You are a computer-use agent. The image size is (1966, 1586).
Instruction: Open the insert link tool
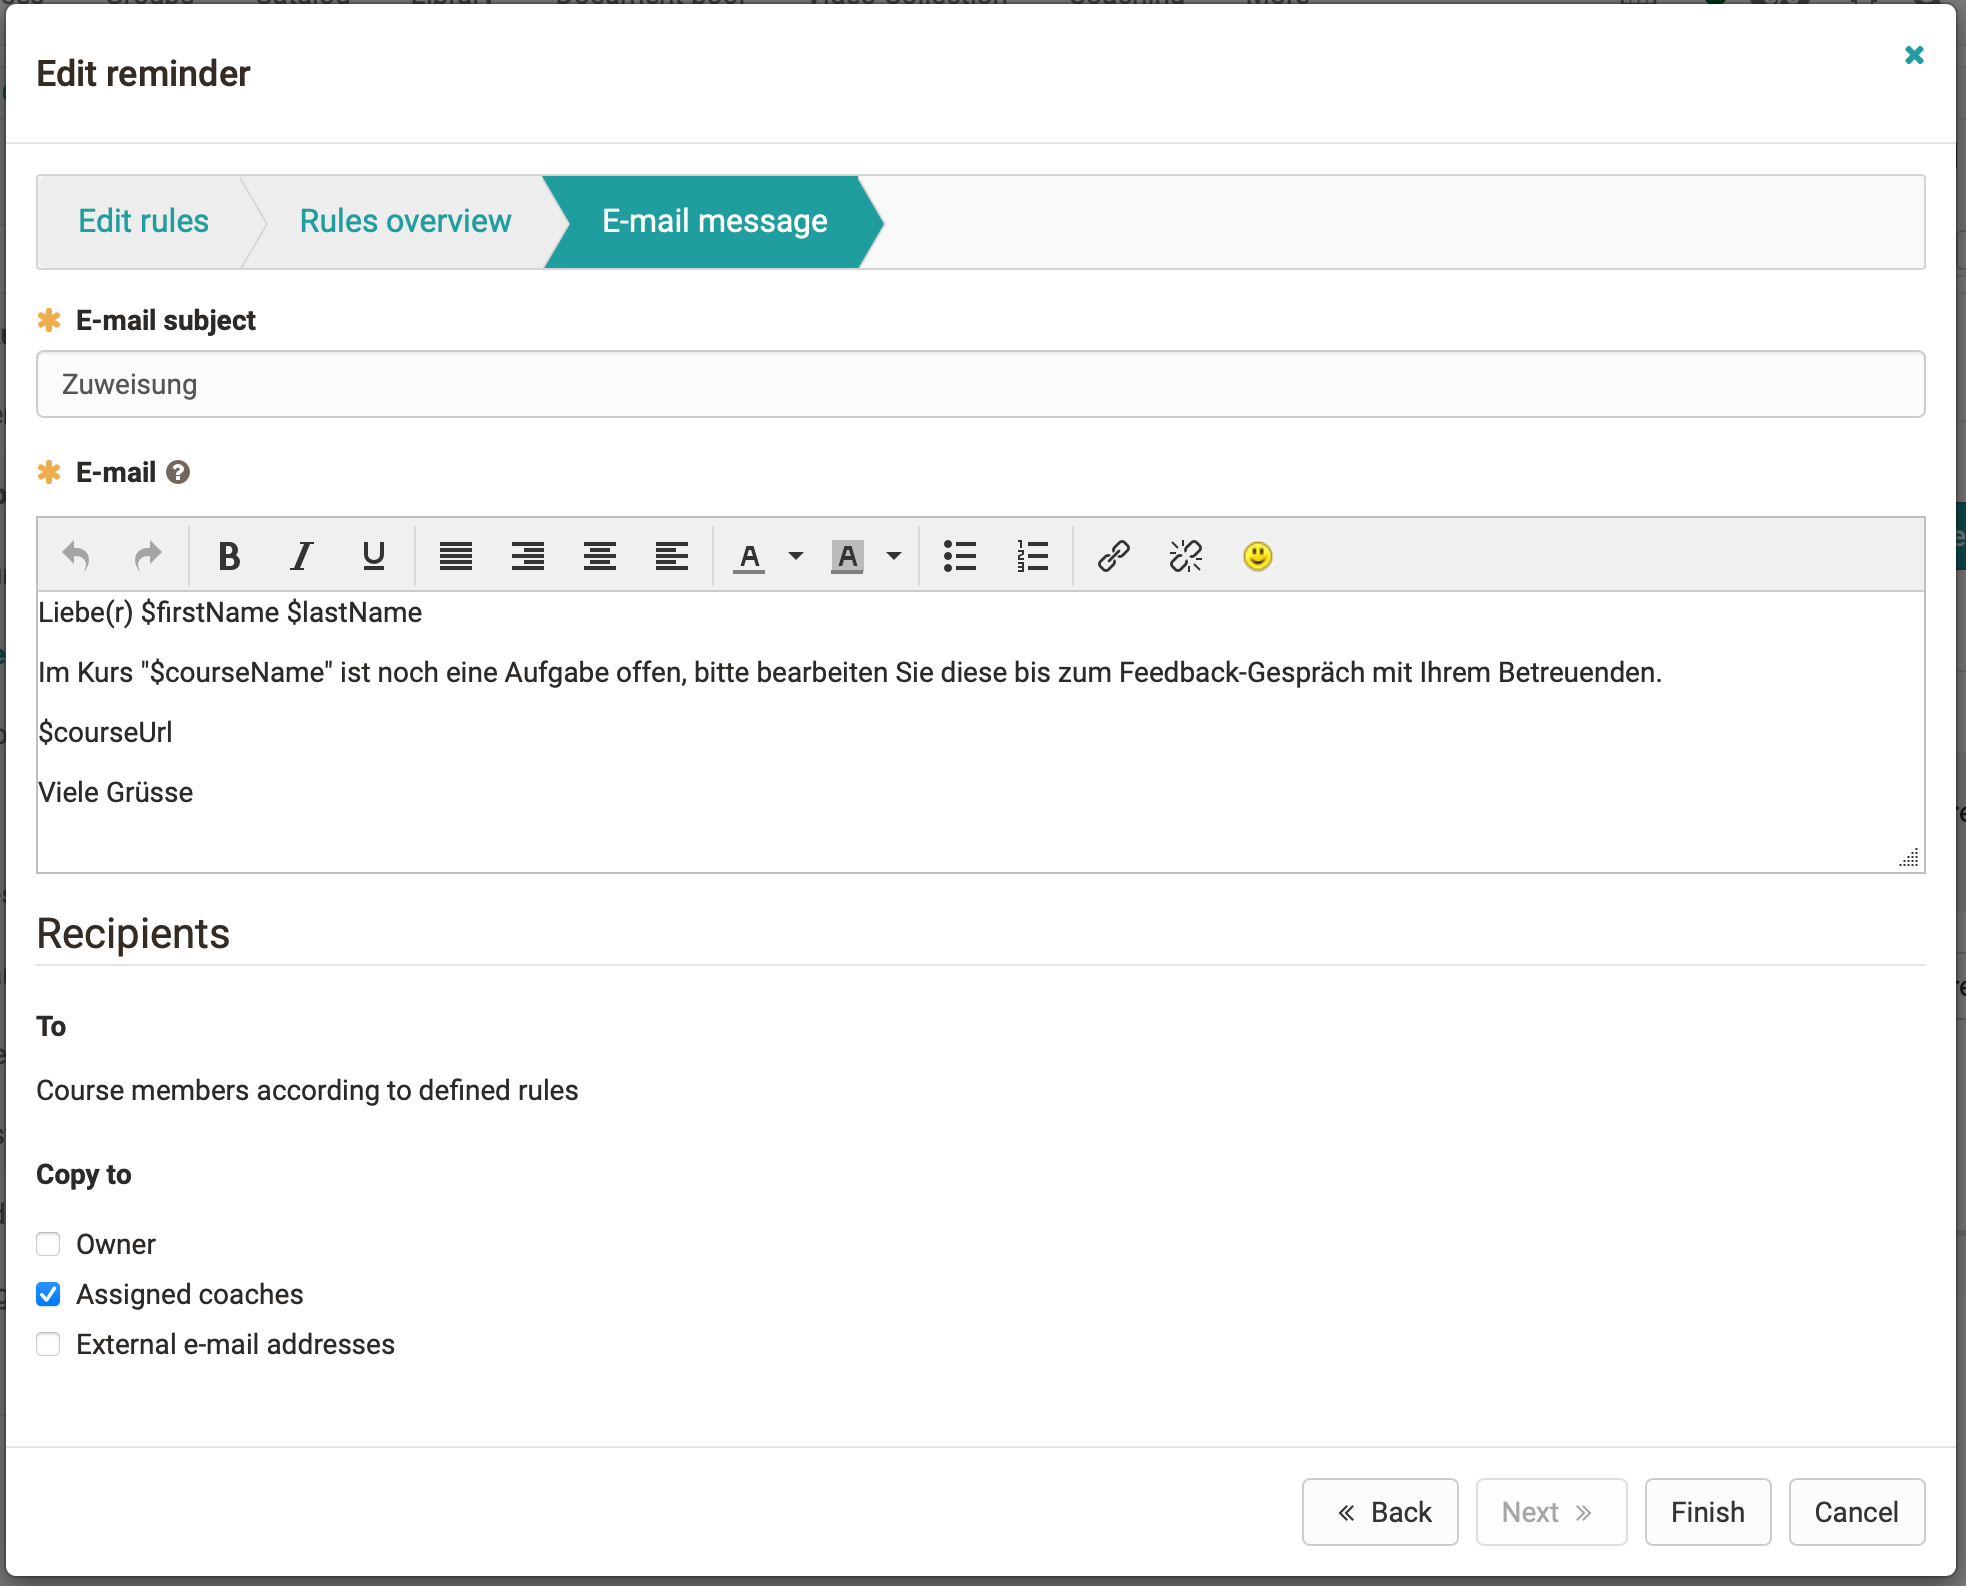tap(1113, 556)
